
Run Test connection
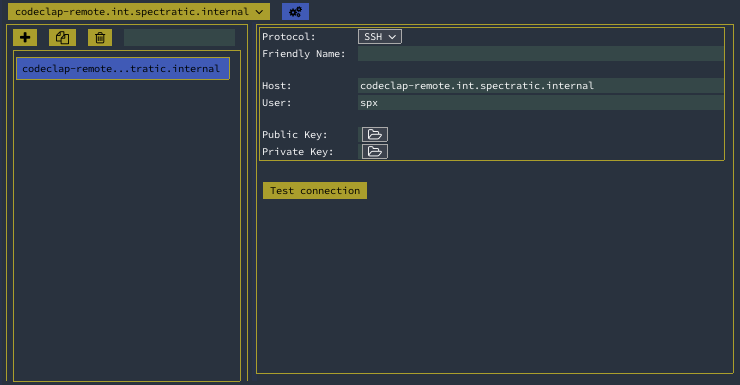[315, 191]
